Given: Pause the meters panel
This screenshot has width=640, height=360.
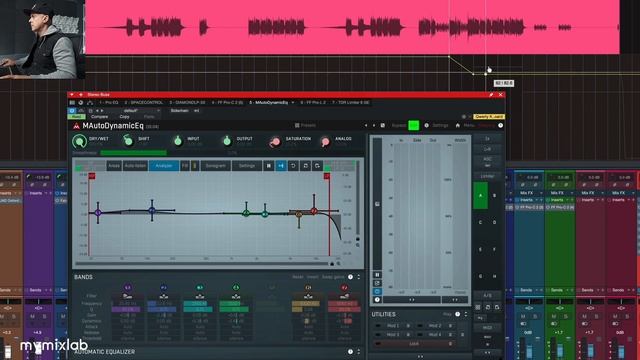Looking at the screenshot, I should 377,275.
